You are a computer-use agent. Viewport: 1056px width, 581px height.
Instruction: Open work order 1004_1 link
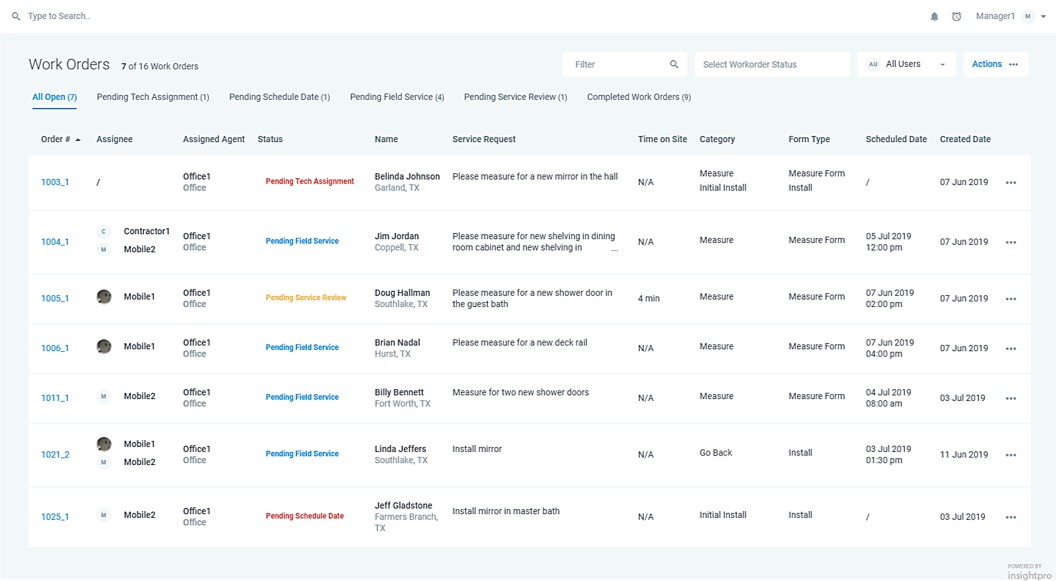pos(55,242)
